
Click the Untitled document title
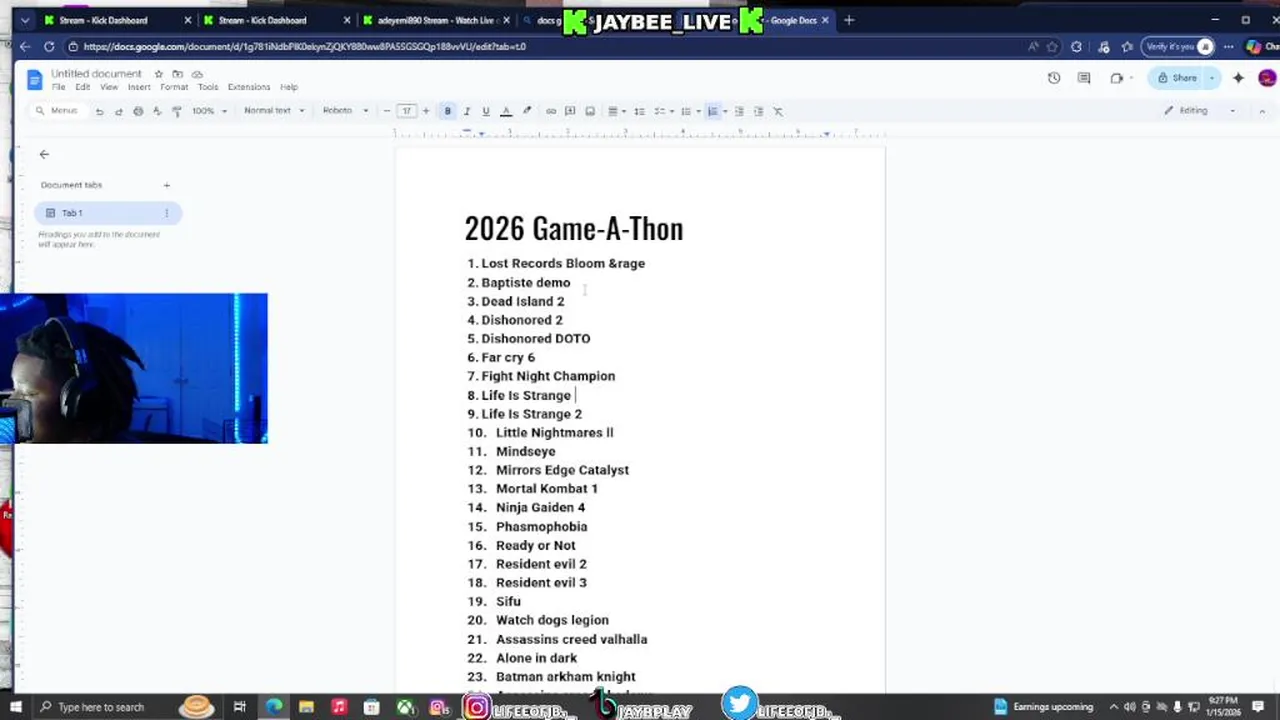[x=96, y=74]
